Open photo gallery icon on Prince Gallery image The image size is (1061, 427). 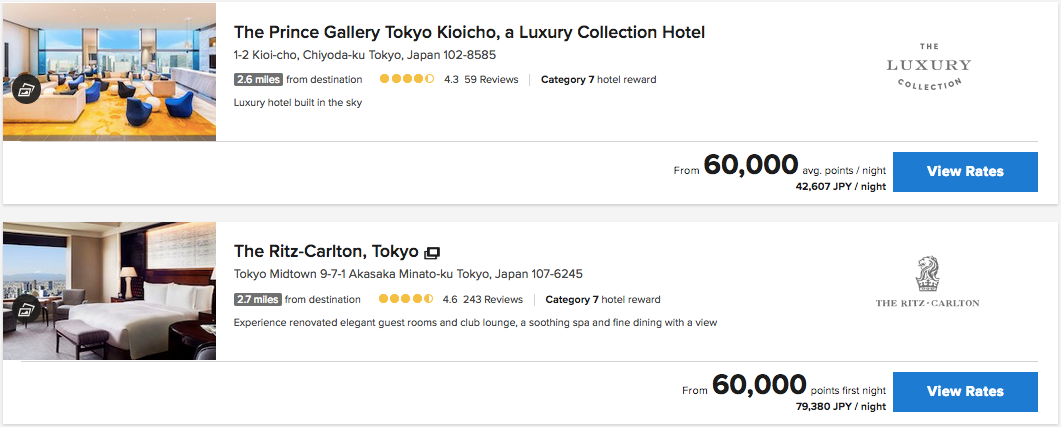(25, 90)
